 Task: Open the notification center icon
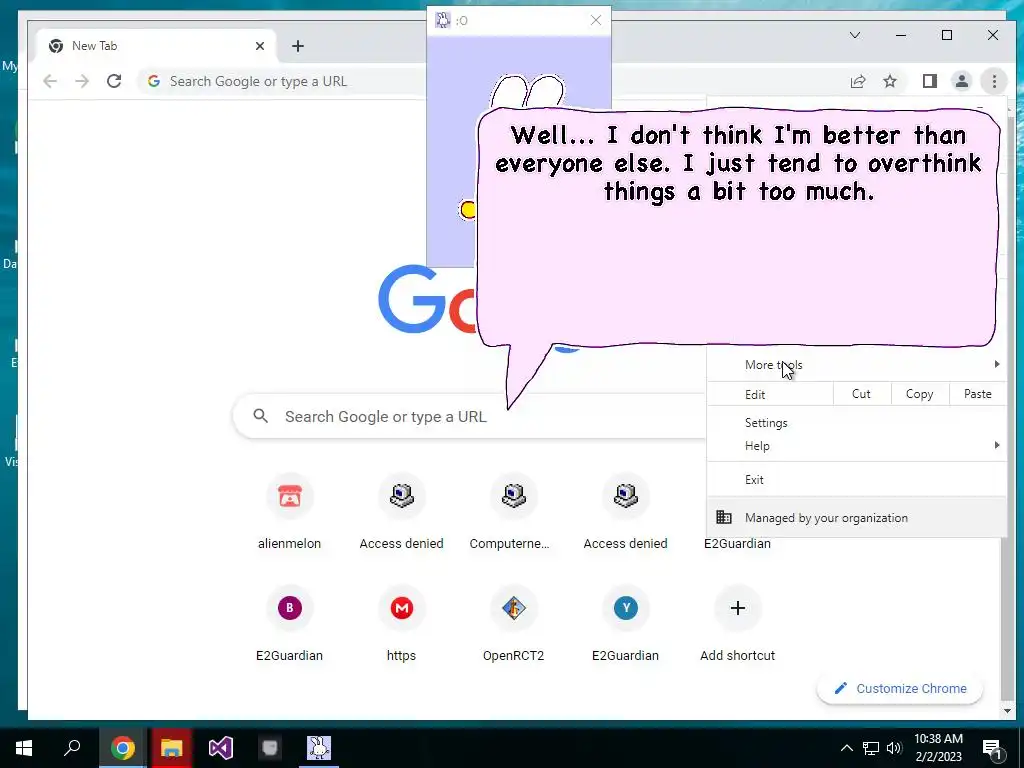pyautogui.click(x=993, y=748)
